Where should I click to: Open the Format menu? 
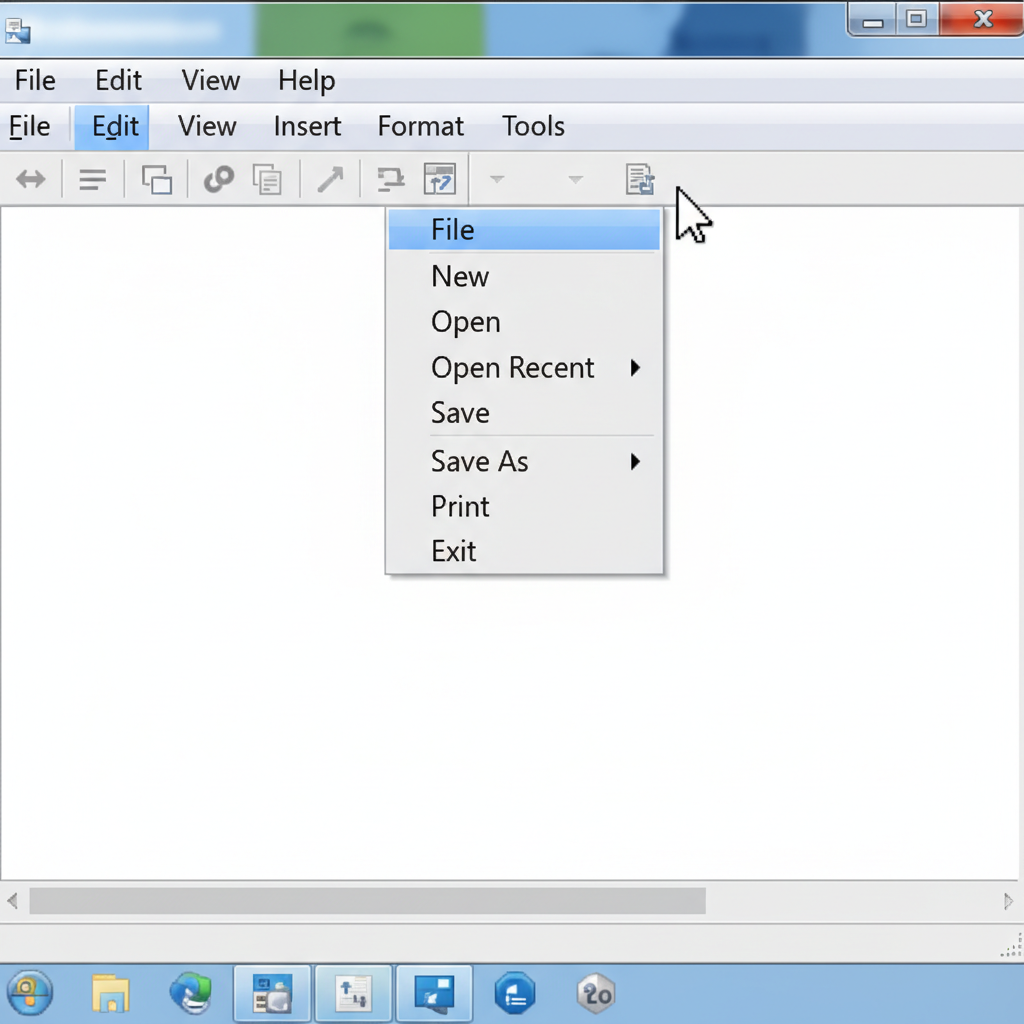click(x=420, y=127)
